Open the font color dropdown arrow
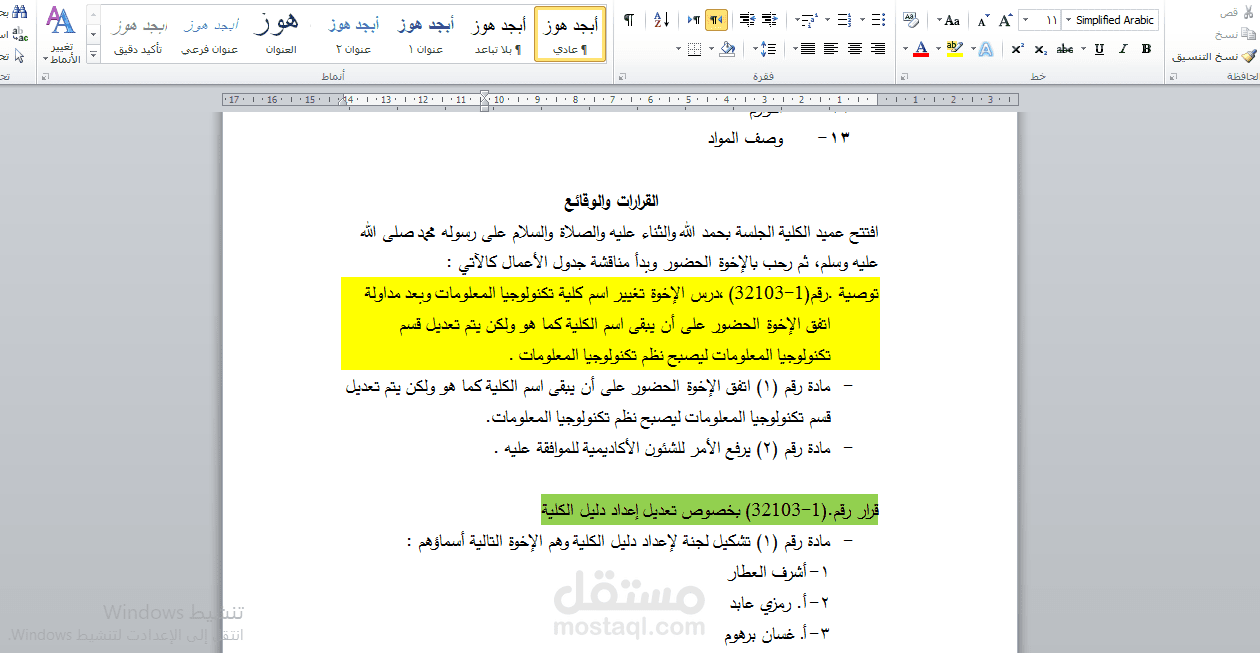 (x=905, y=48)
